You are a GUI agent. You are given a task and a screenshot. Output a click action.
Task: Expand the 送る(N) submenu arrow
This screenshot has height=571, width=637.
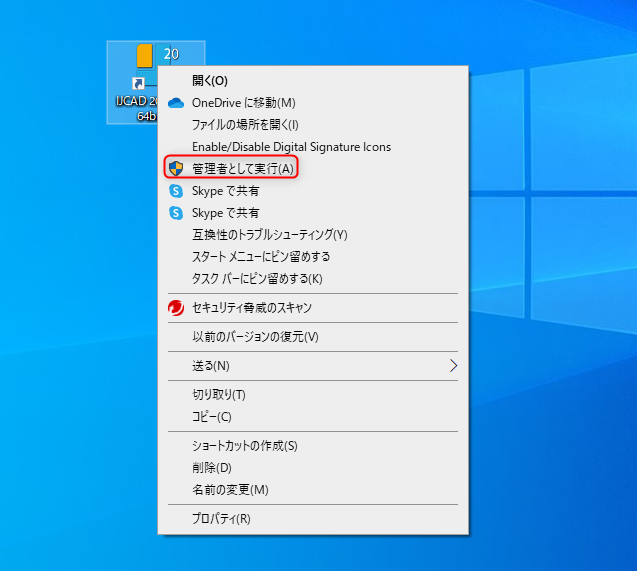[453, 366]
